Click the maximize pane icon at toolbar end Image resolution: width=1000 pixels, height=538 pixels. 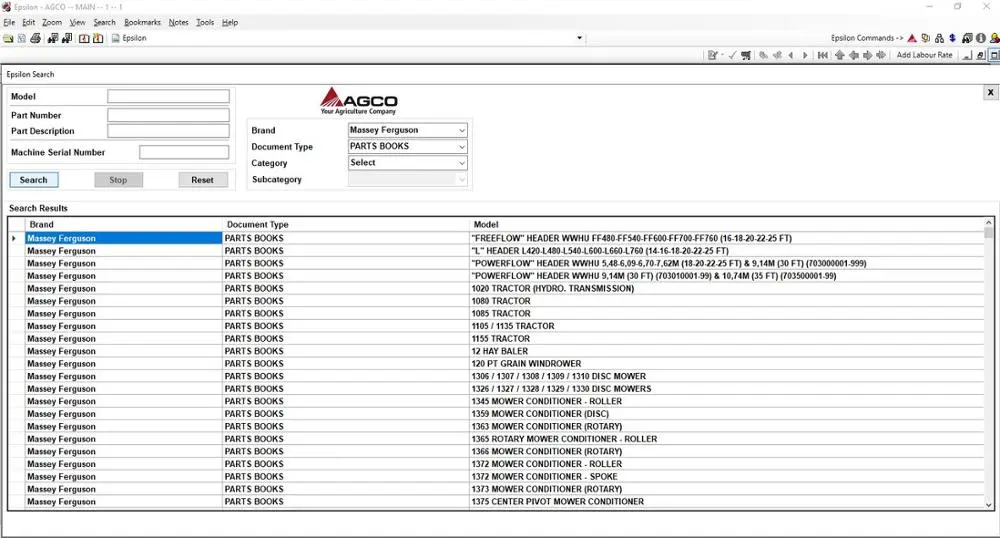(x=994, y=55)
